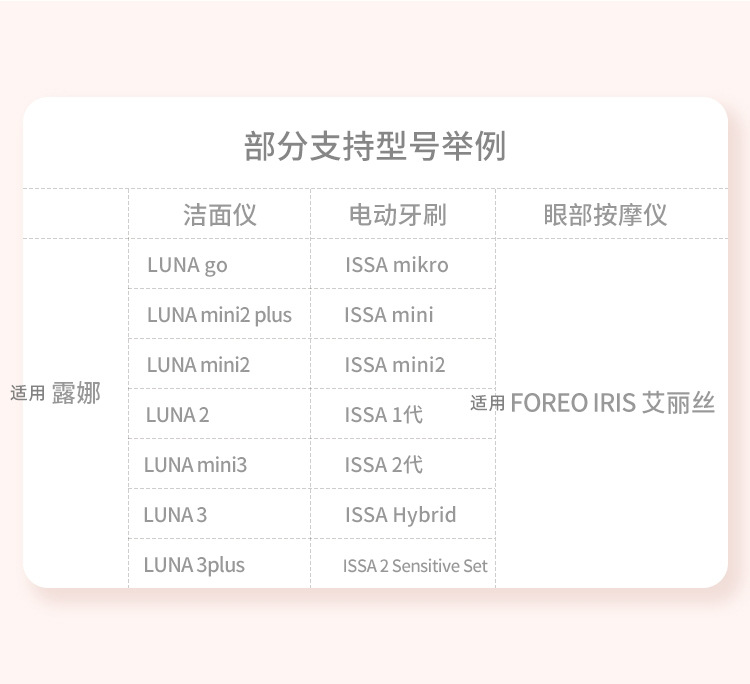
Task: Select the 眼部按摩仪 column header
Action: click(x=605, y=214)
